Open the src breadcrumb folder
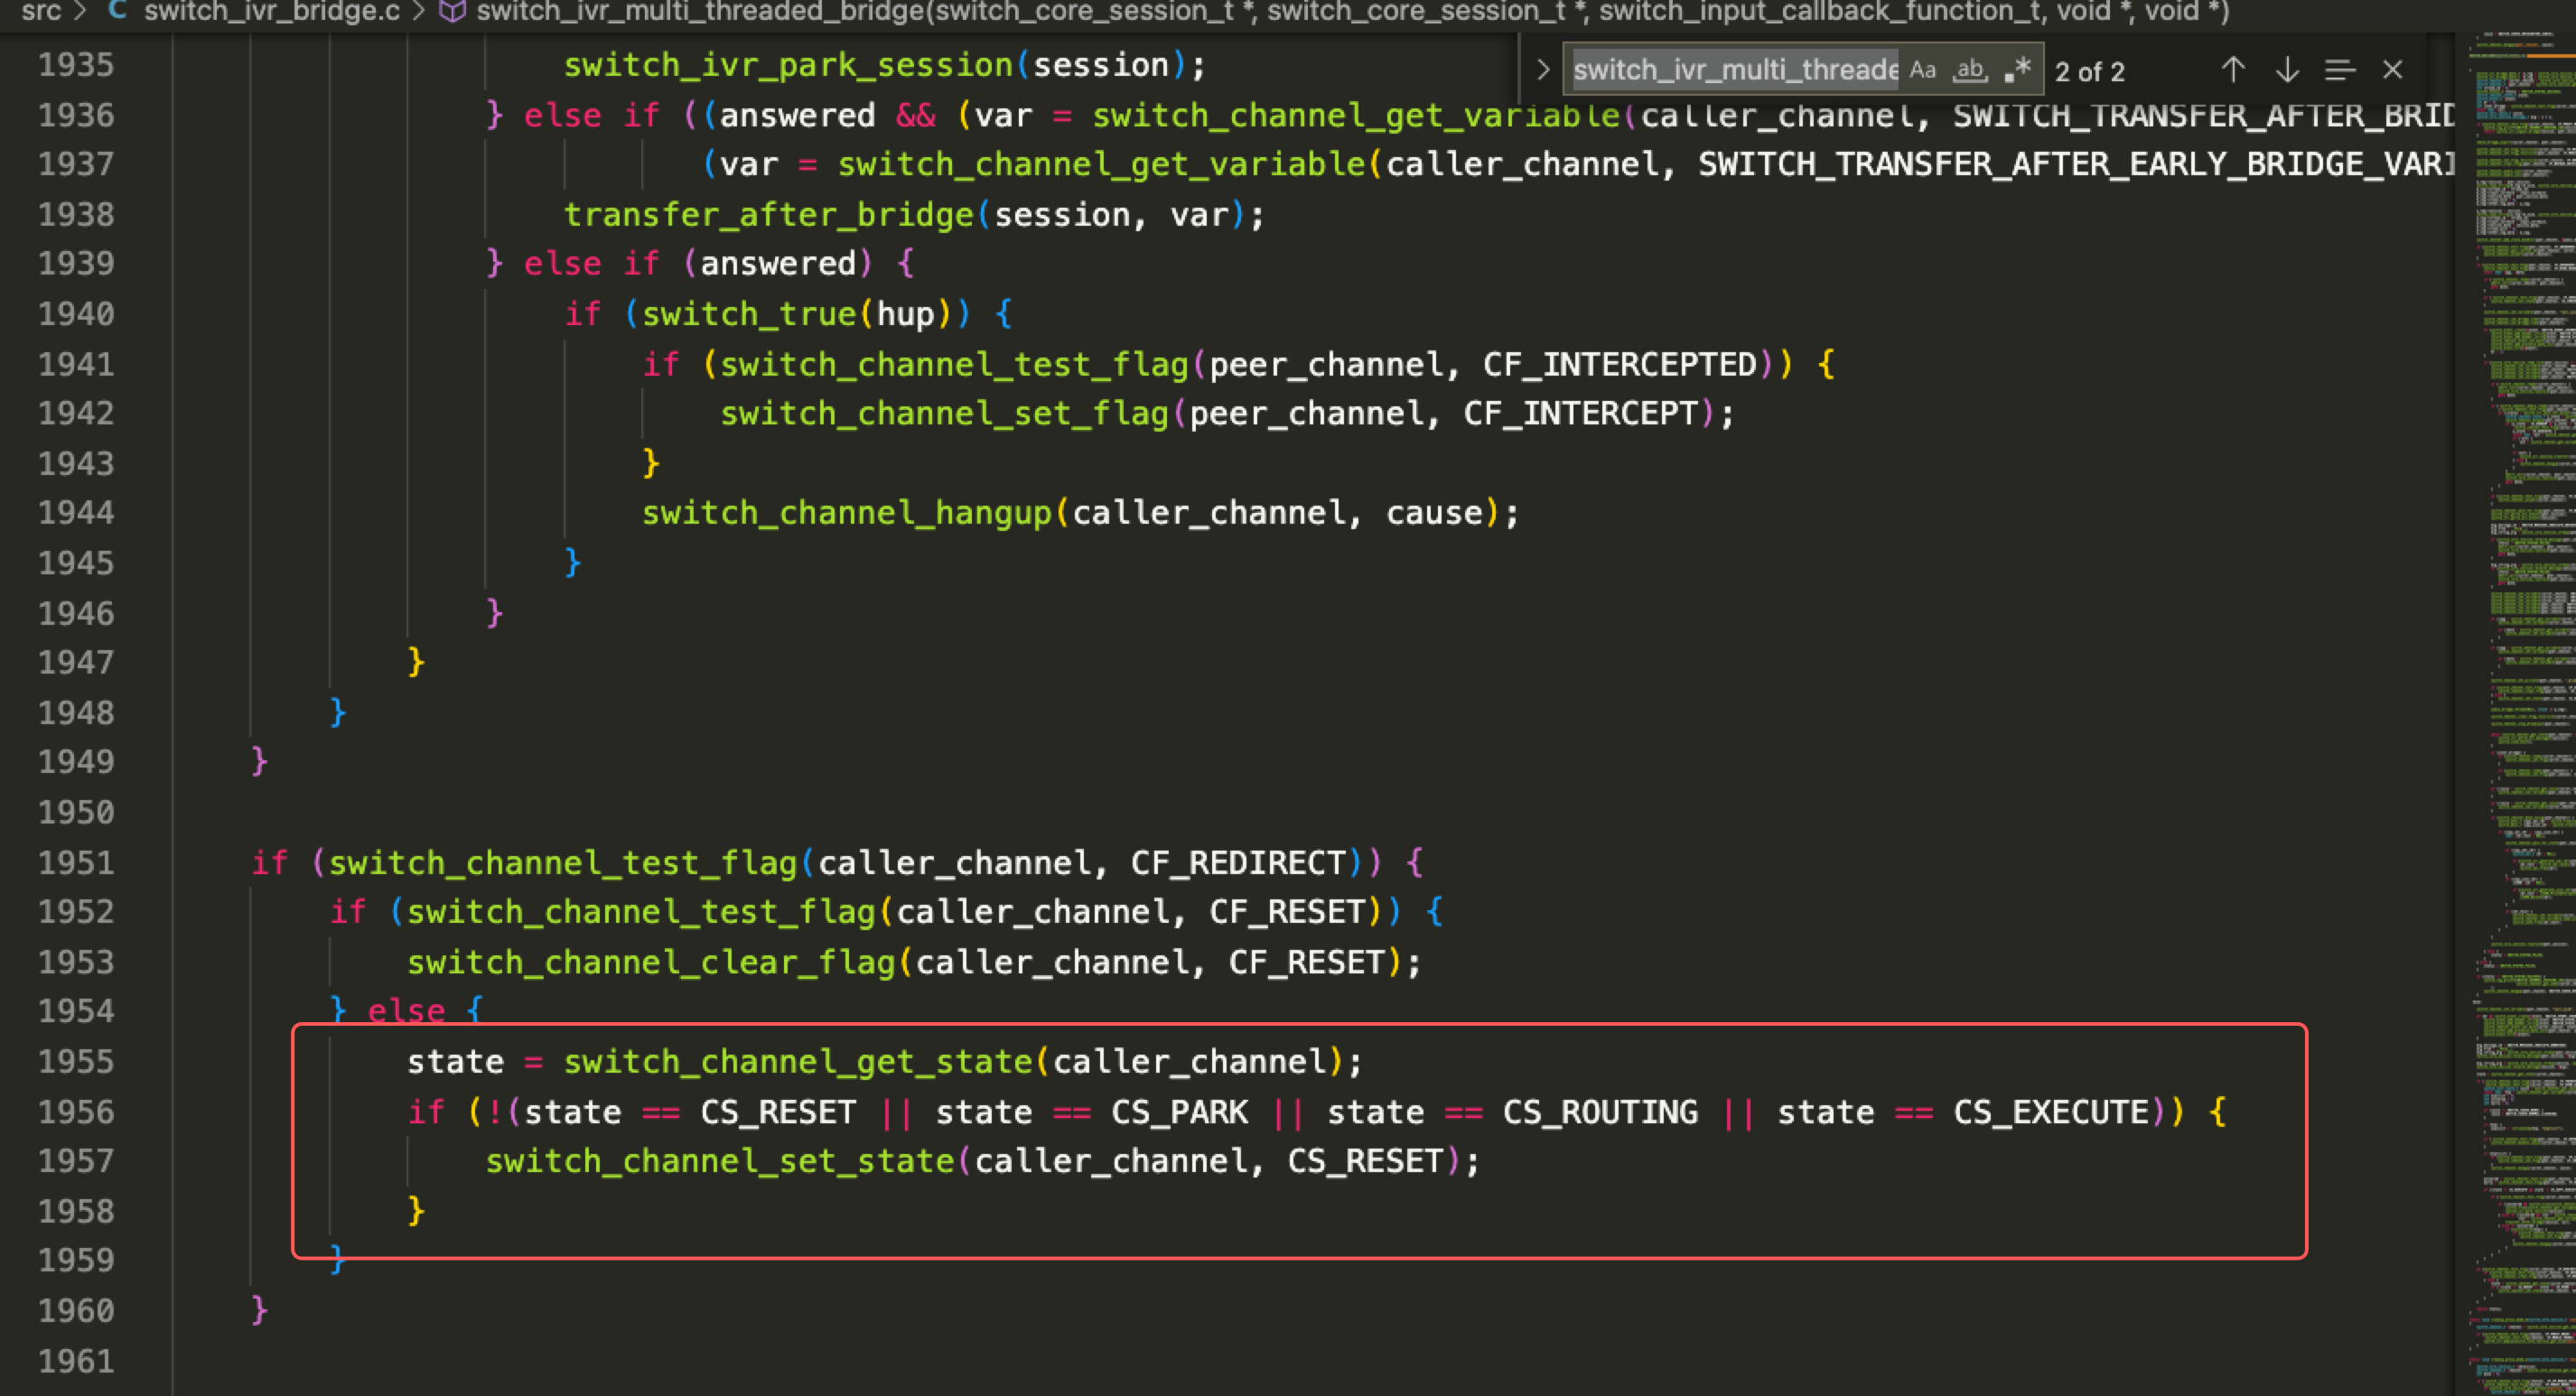Image resolution: width=2576 pixels, height=1396 pixels. click(41, 11)
